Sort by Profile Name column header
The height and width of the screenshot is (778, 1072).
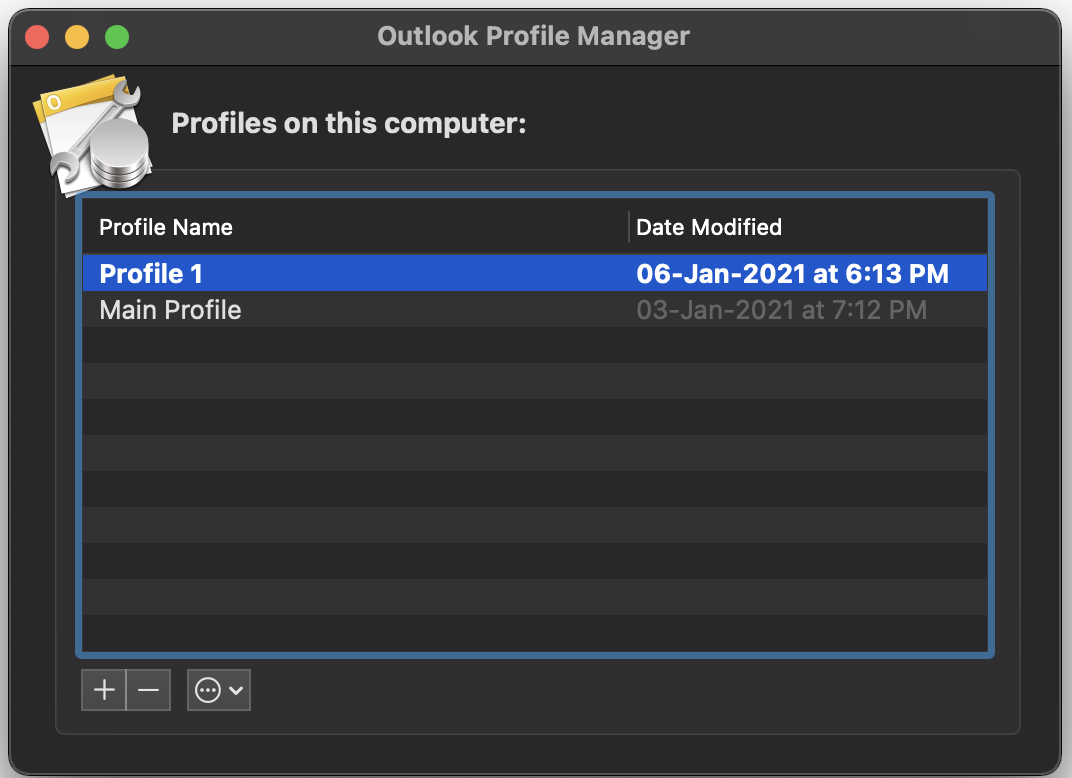point(355,227)
